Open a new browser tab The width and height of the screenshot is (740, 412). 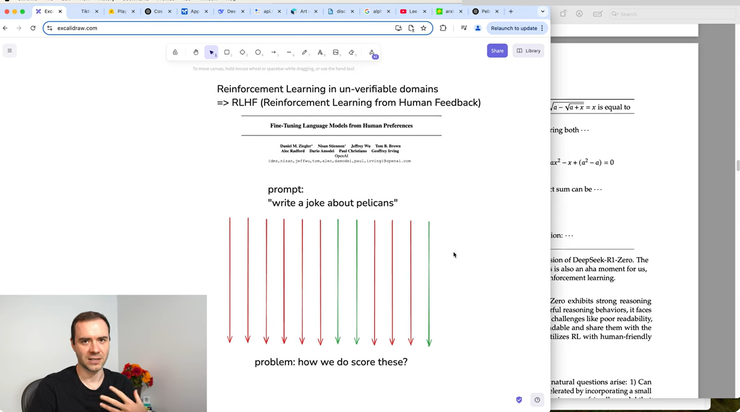pos(511,12)
